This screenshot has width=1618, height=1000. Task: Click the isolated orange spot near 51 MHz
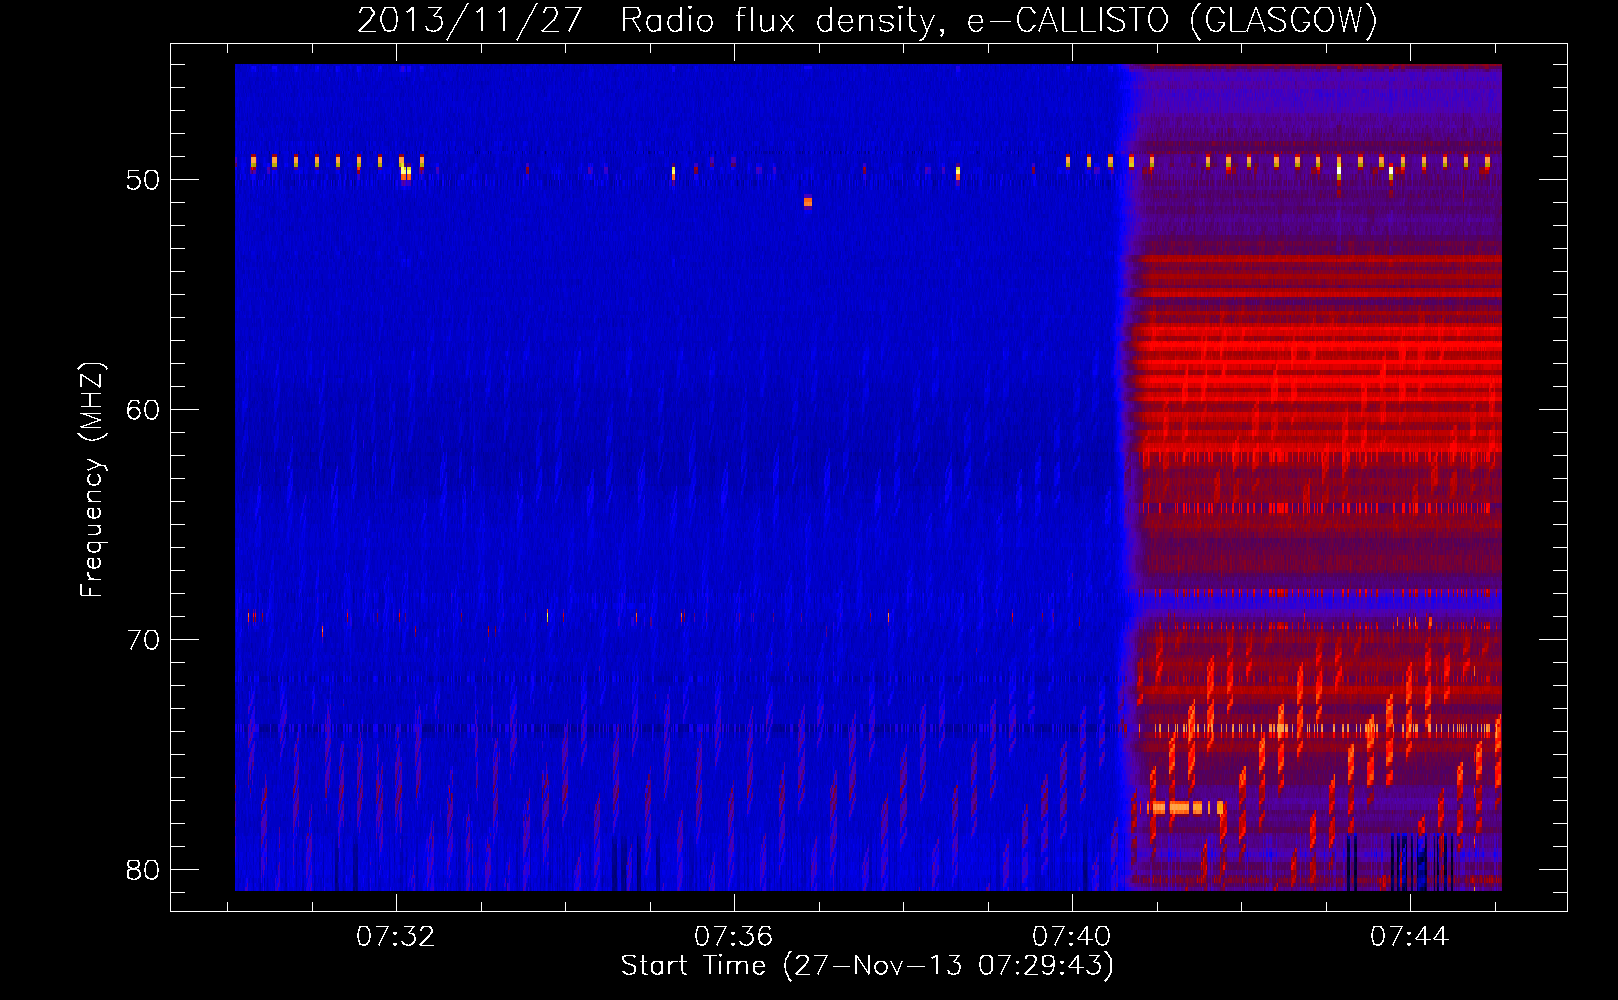pyautogui.click(x=808, y=202)
